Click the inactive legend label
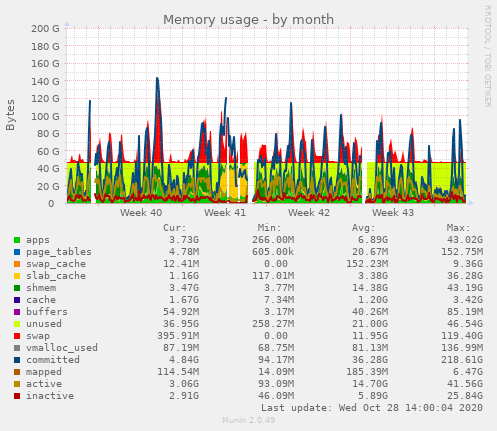Screen dimensions: 497x431 click(50, 396)
